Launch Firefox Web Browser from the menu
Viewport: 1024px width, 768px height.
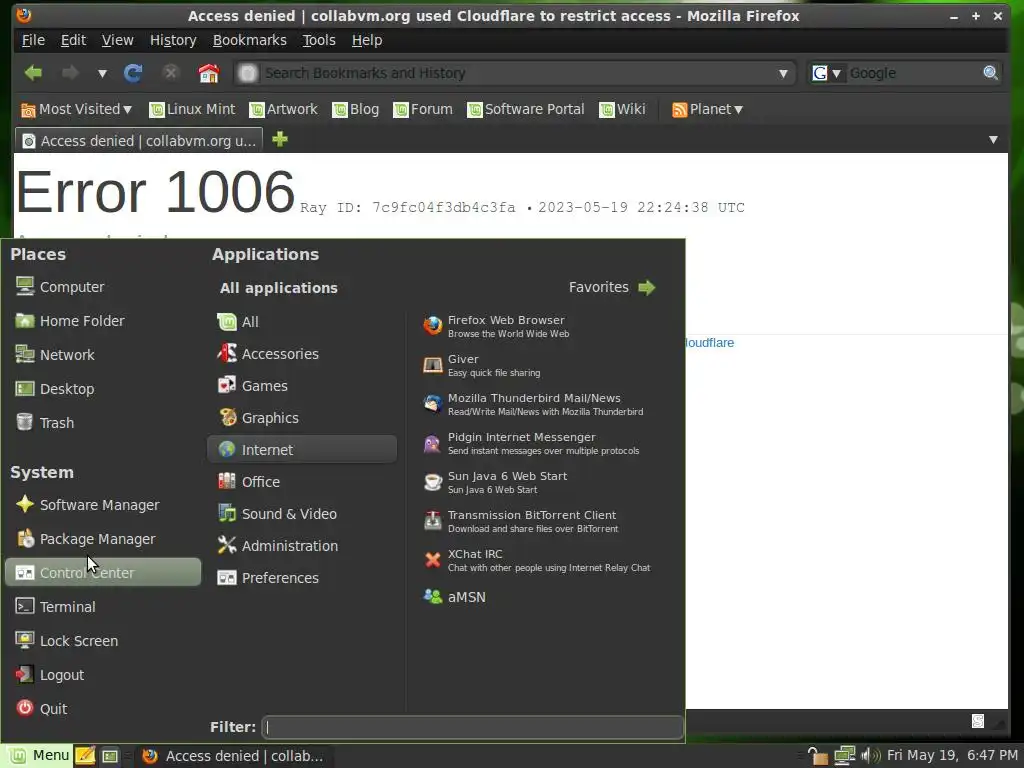[x=539, y=326]
